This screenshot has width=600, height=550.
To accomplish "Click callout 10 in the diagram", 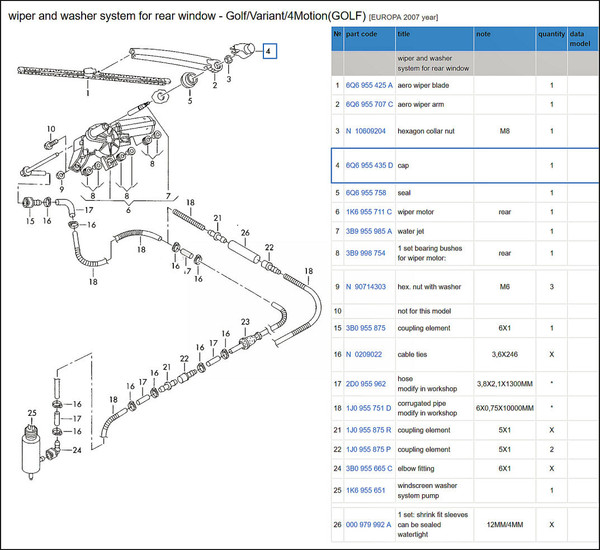I will click(x=50, y=129).
